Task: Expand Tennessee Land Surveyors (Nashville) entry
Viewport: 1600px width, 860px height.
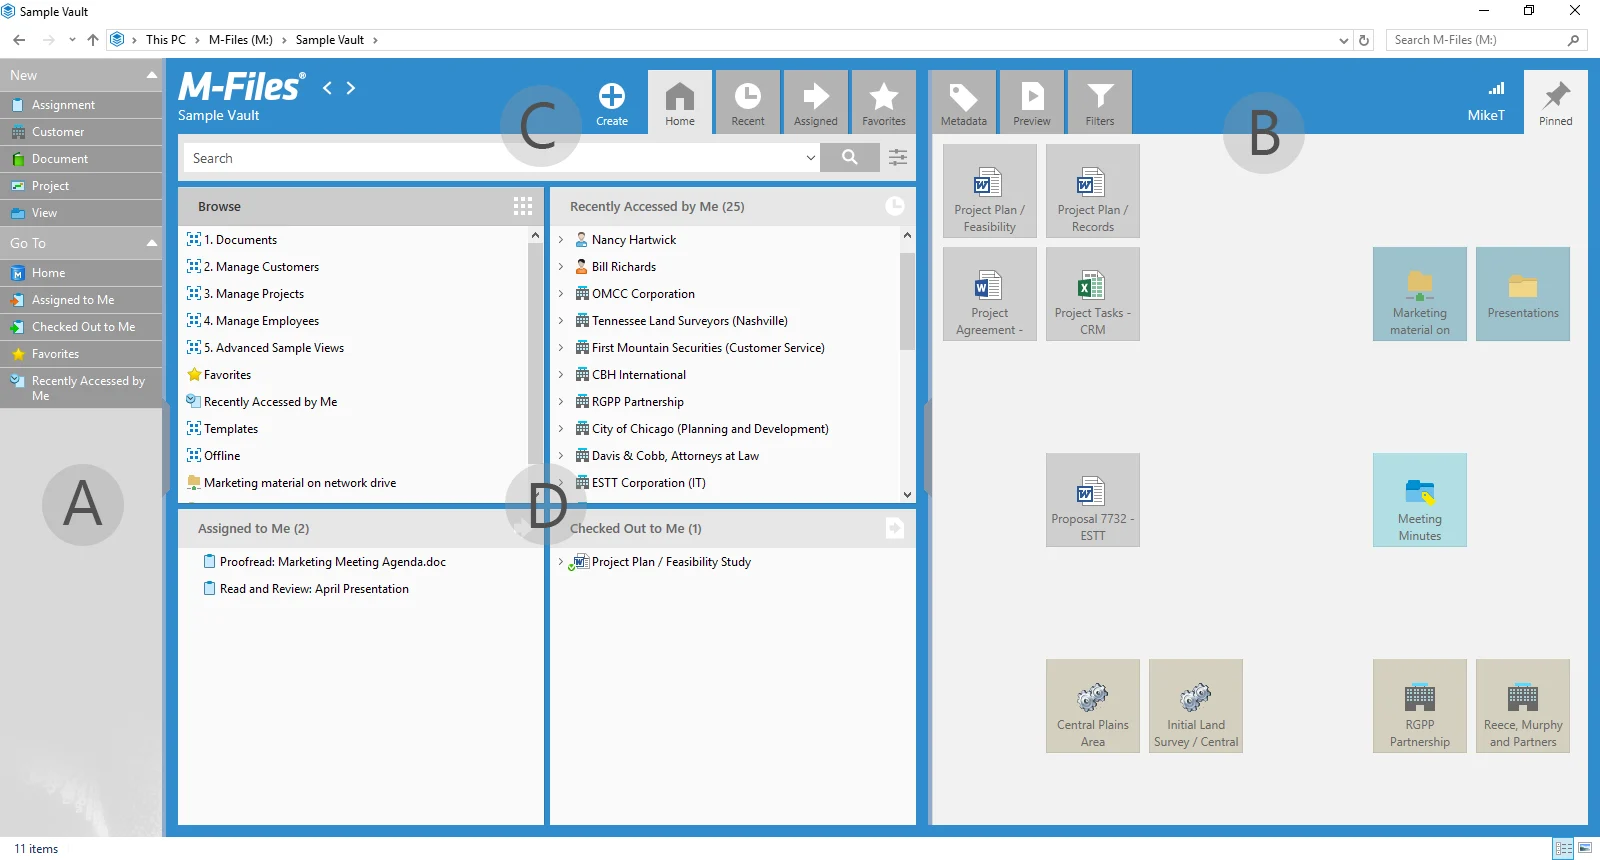Action: [561, 321]
